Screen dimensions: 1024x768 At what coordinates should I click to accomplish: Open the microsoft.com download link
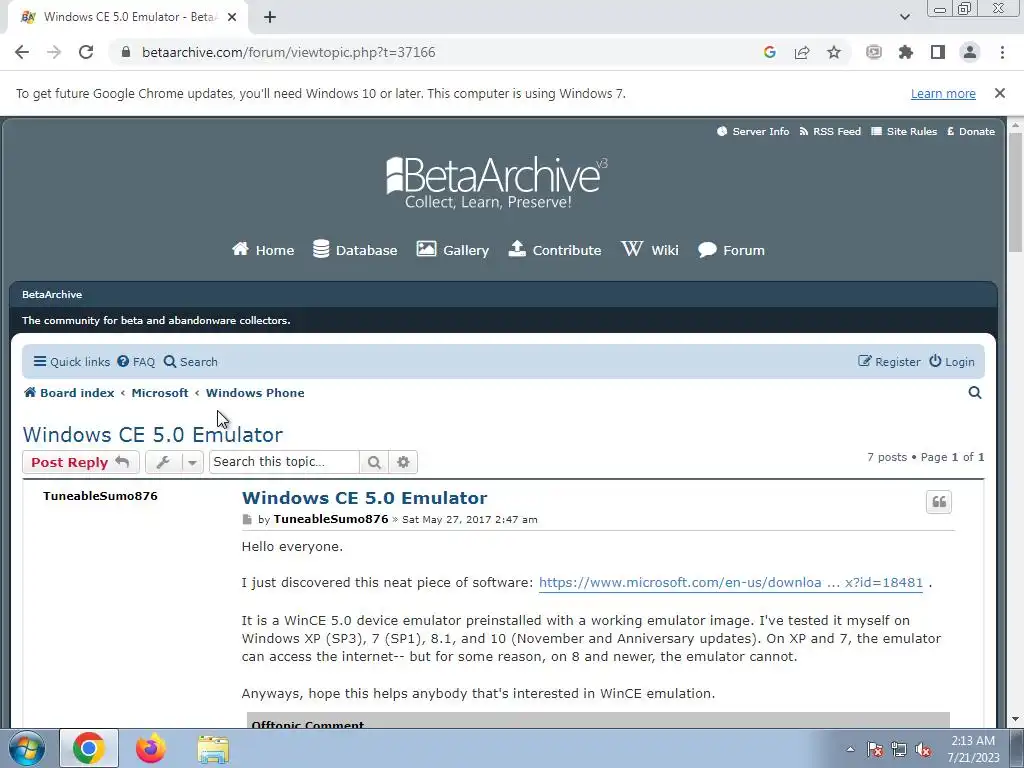(x=731, y=583)
